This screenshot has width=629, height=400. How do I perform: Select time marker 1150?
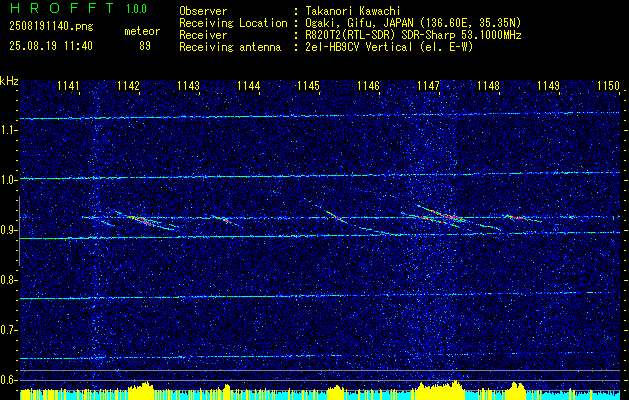pyautogui.click(x=609, y=85)
